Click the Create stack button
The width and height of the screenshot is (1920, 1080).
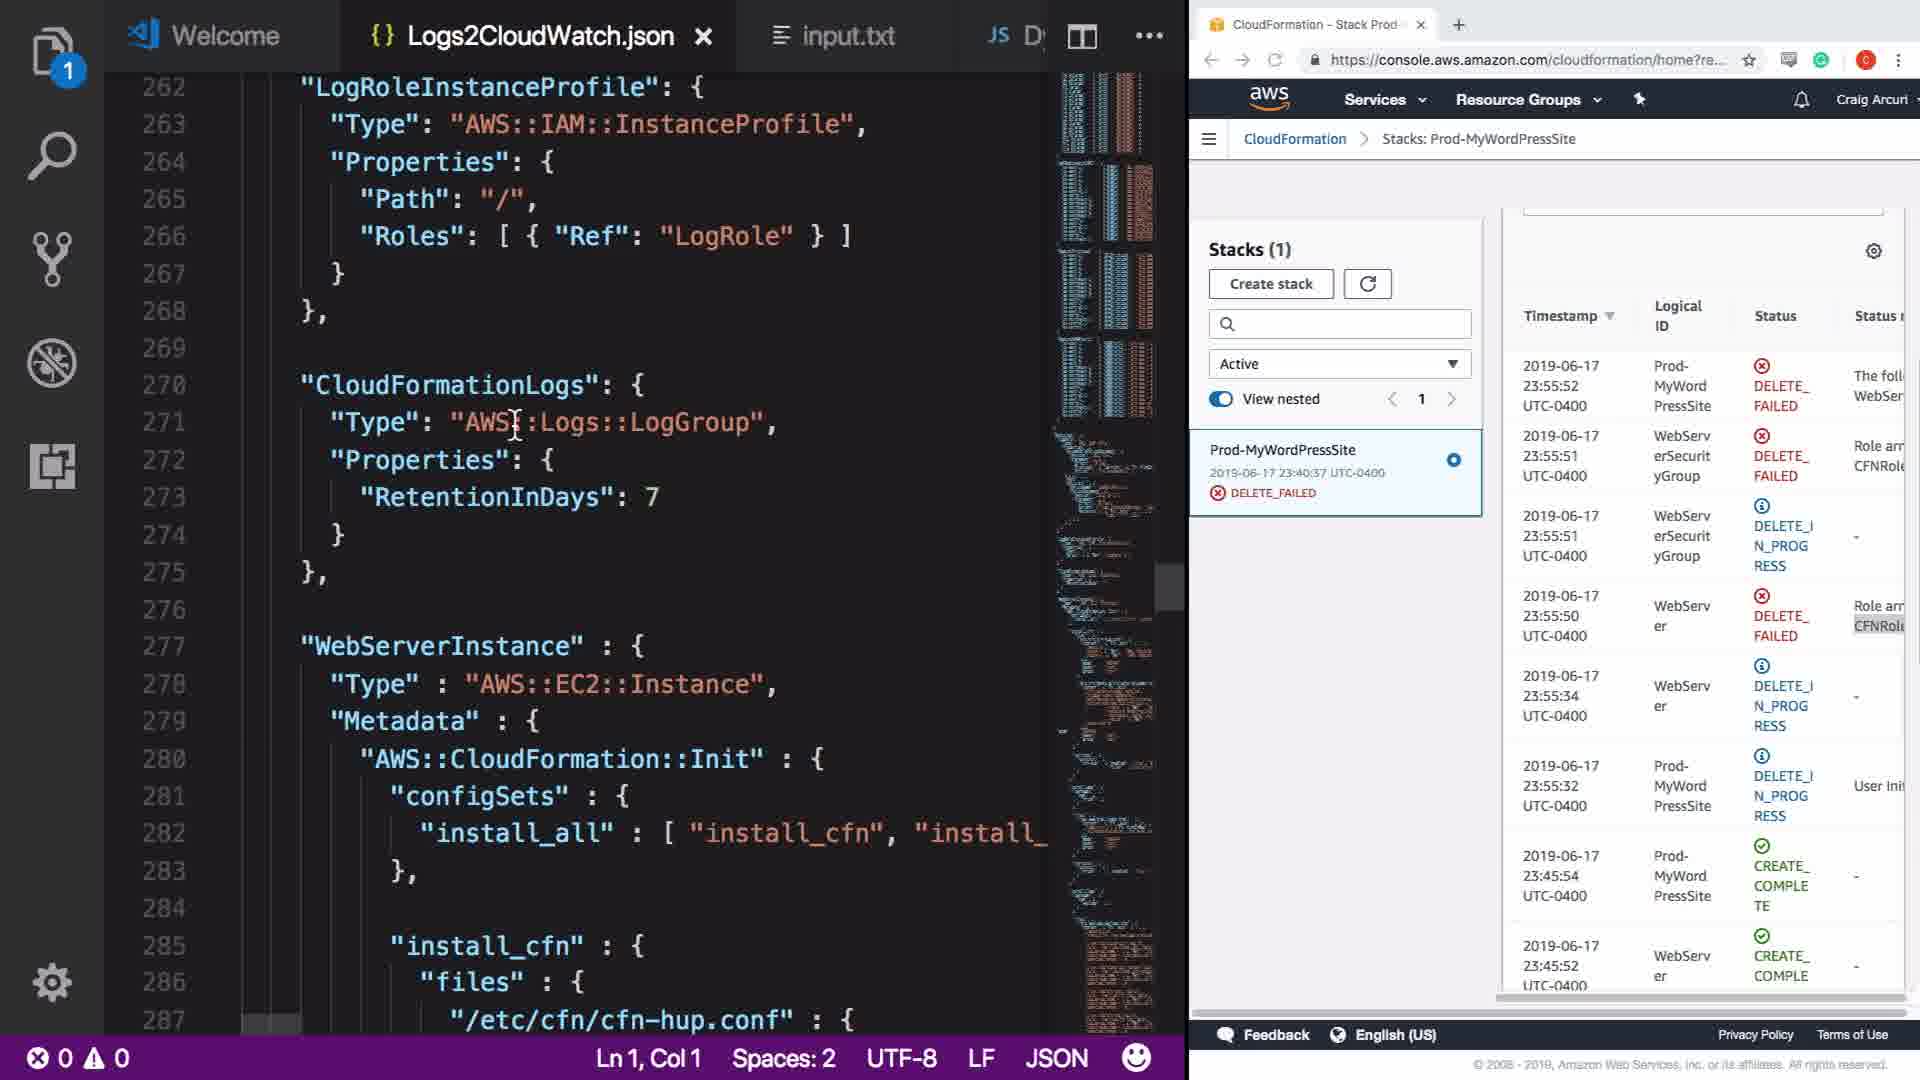[1270, 284]
